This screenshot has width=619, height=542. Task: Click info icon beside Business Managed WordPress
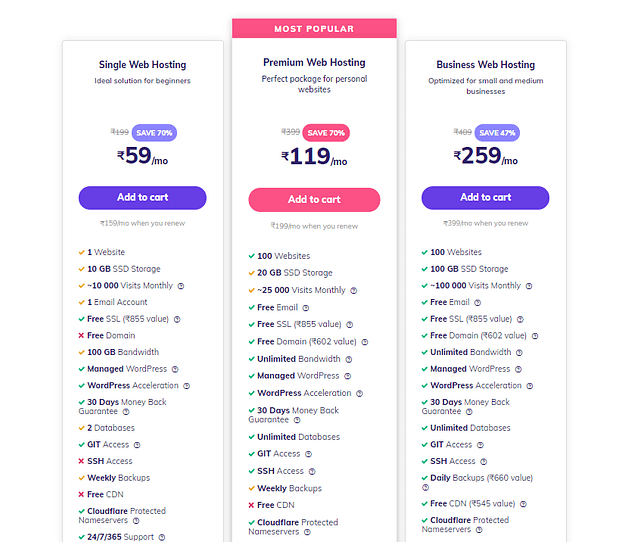coord(518,369)
